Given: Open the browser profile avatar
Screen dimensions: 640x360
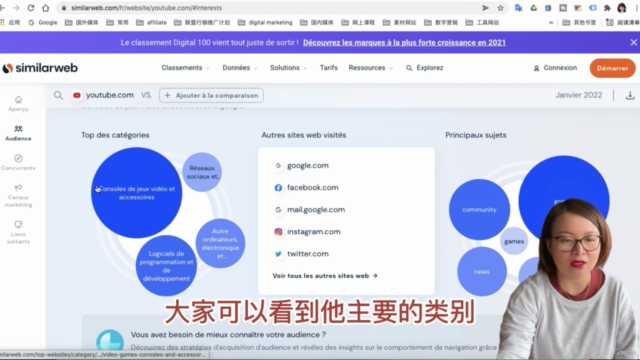Looking at the screenshot, I should point(622,8).
